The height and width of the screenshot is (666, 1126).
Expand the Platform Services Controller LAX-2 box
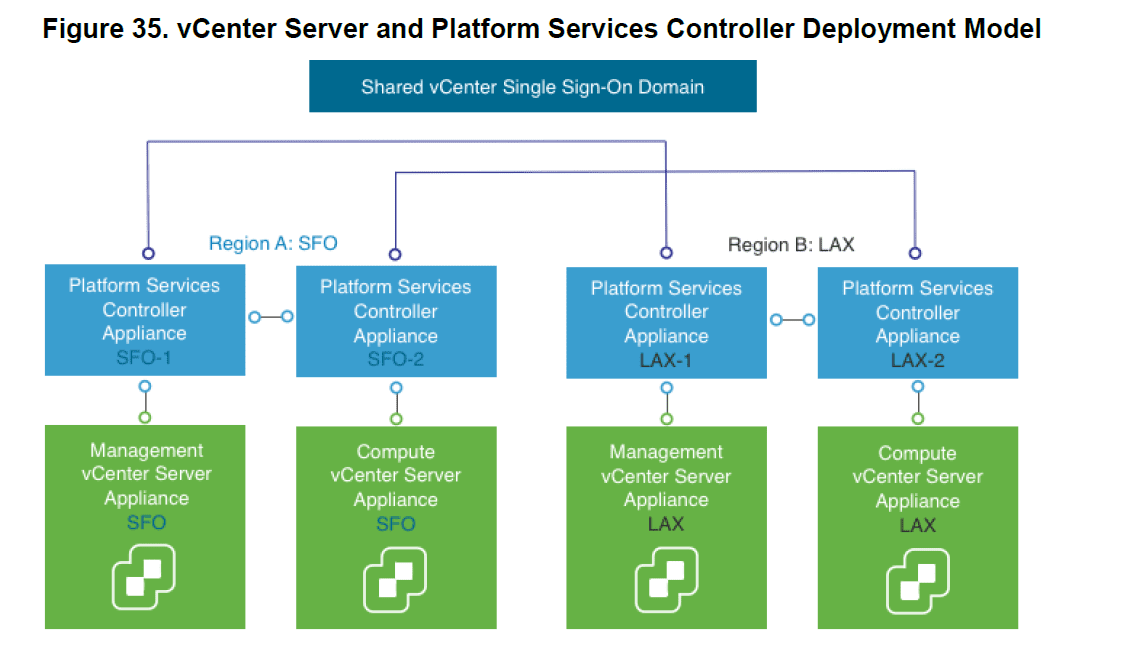coord(917,322)
